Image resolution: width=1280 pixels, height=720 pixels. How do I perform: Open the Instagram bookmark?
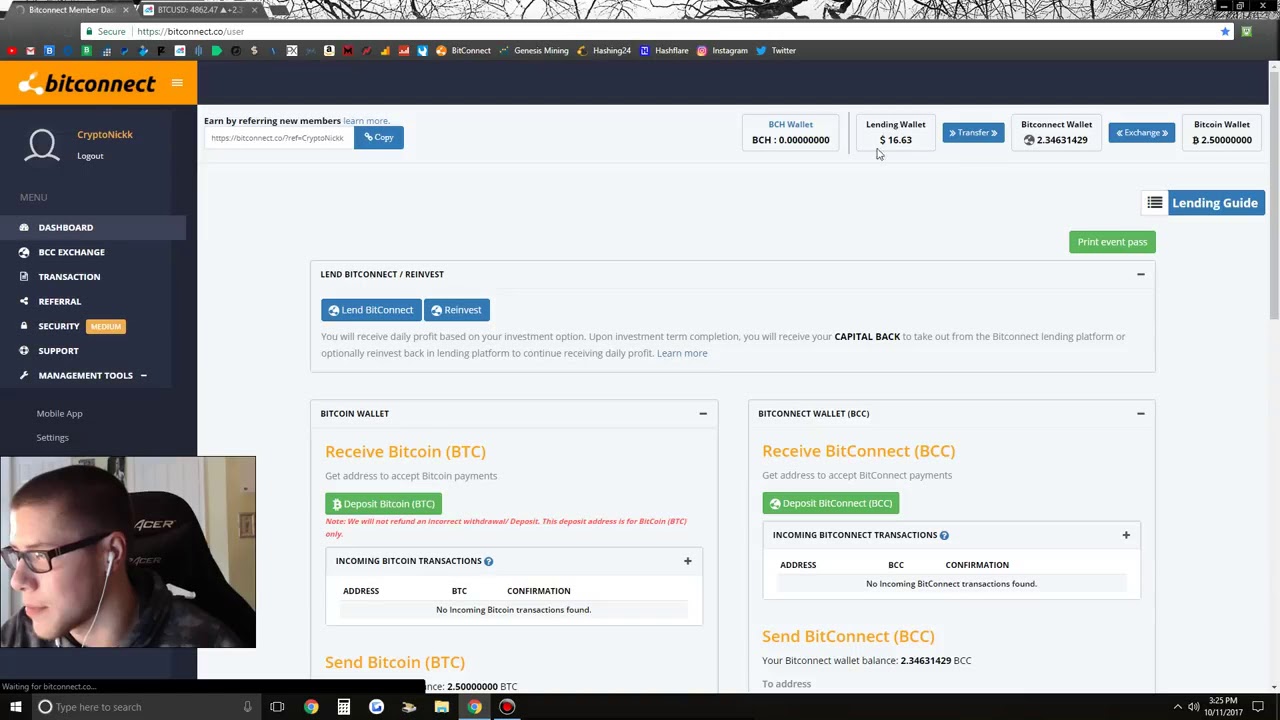click(x=722, y=50)
